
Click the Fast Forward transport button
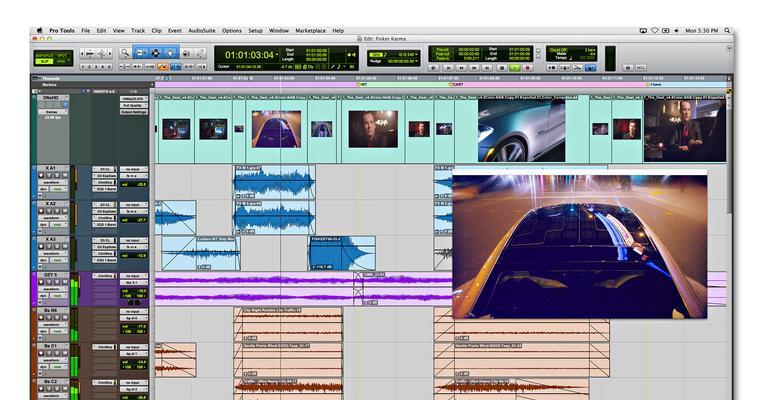click(x=474, y=68)
